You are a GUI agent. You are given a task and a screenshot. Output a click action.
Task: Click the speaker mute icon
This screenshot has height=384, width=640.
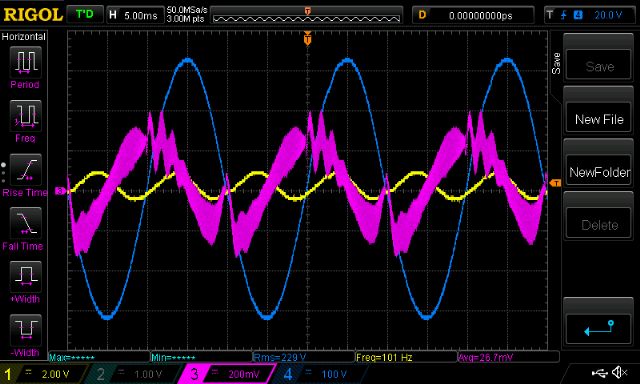[620, 373]
